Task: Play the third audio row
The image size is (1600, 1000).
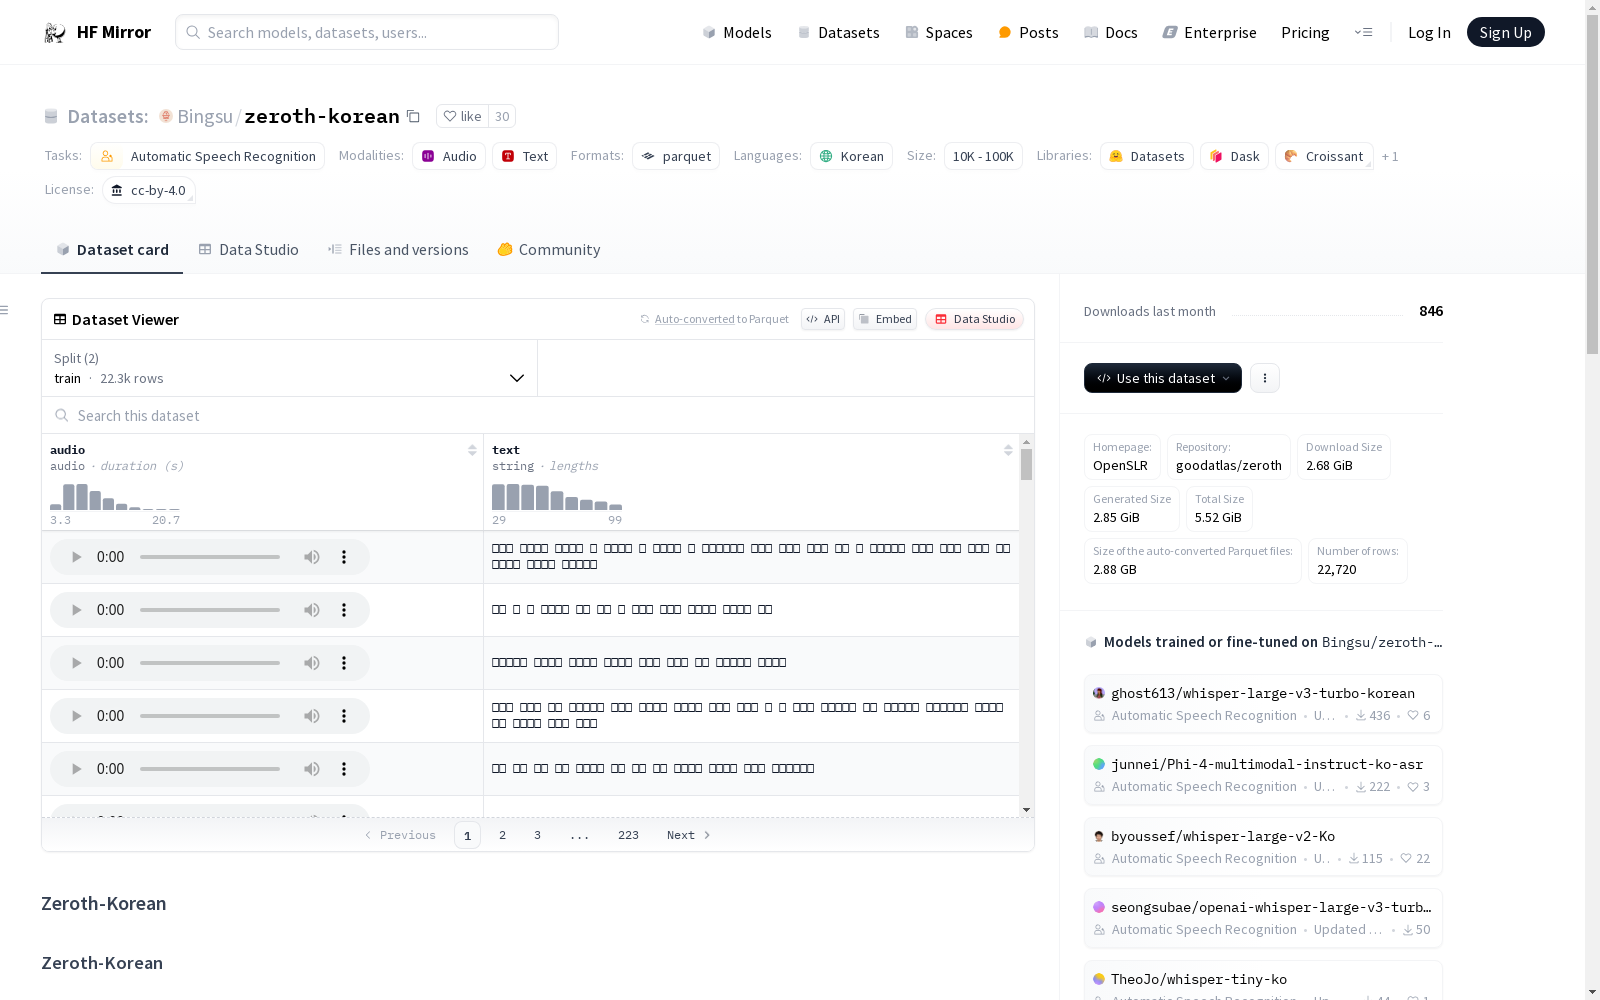Action: coord(76,663)
